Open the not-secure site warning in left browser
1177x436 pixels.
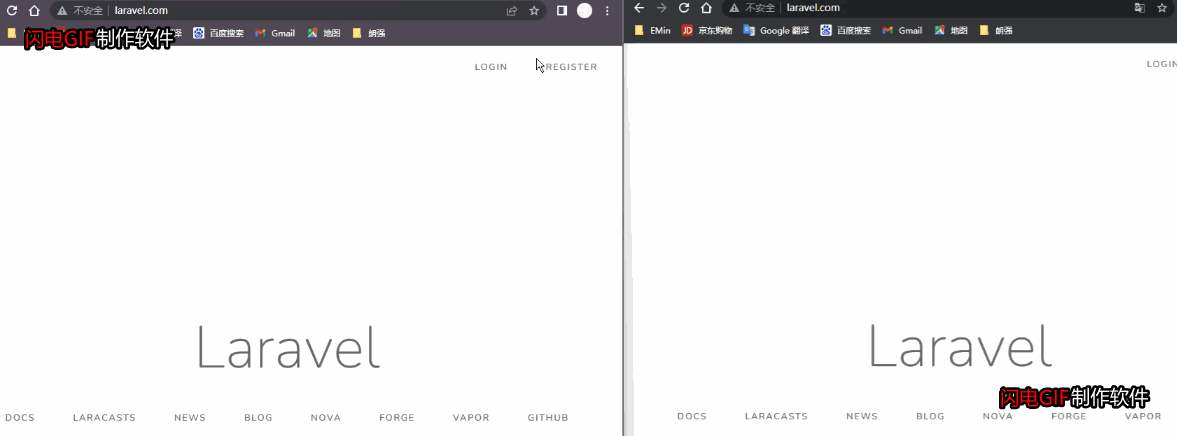pos(80,11)
